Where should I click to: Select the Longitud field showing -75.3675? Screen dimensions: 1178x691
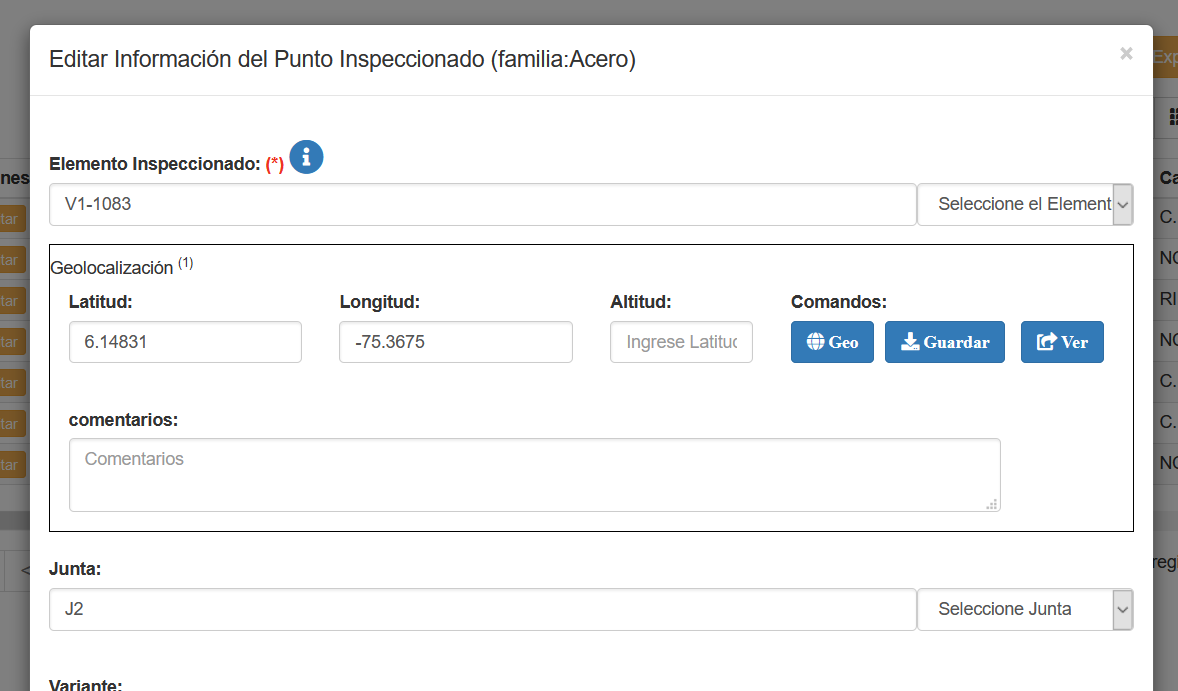[x=455, y=342]
